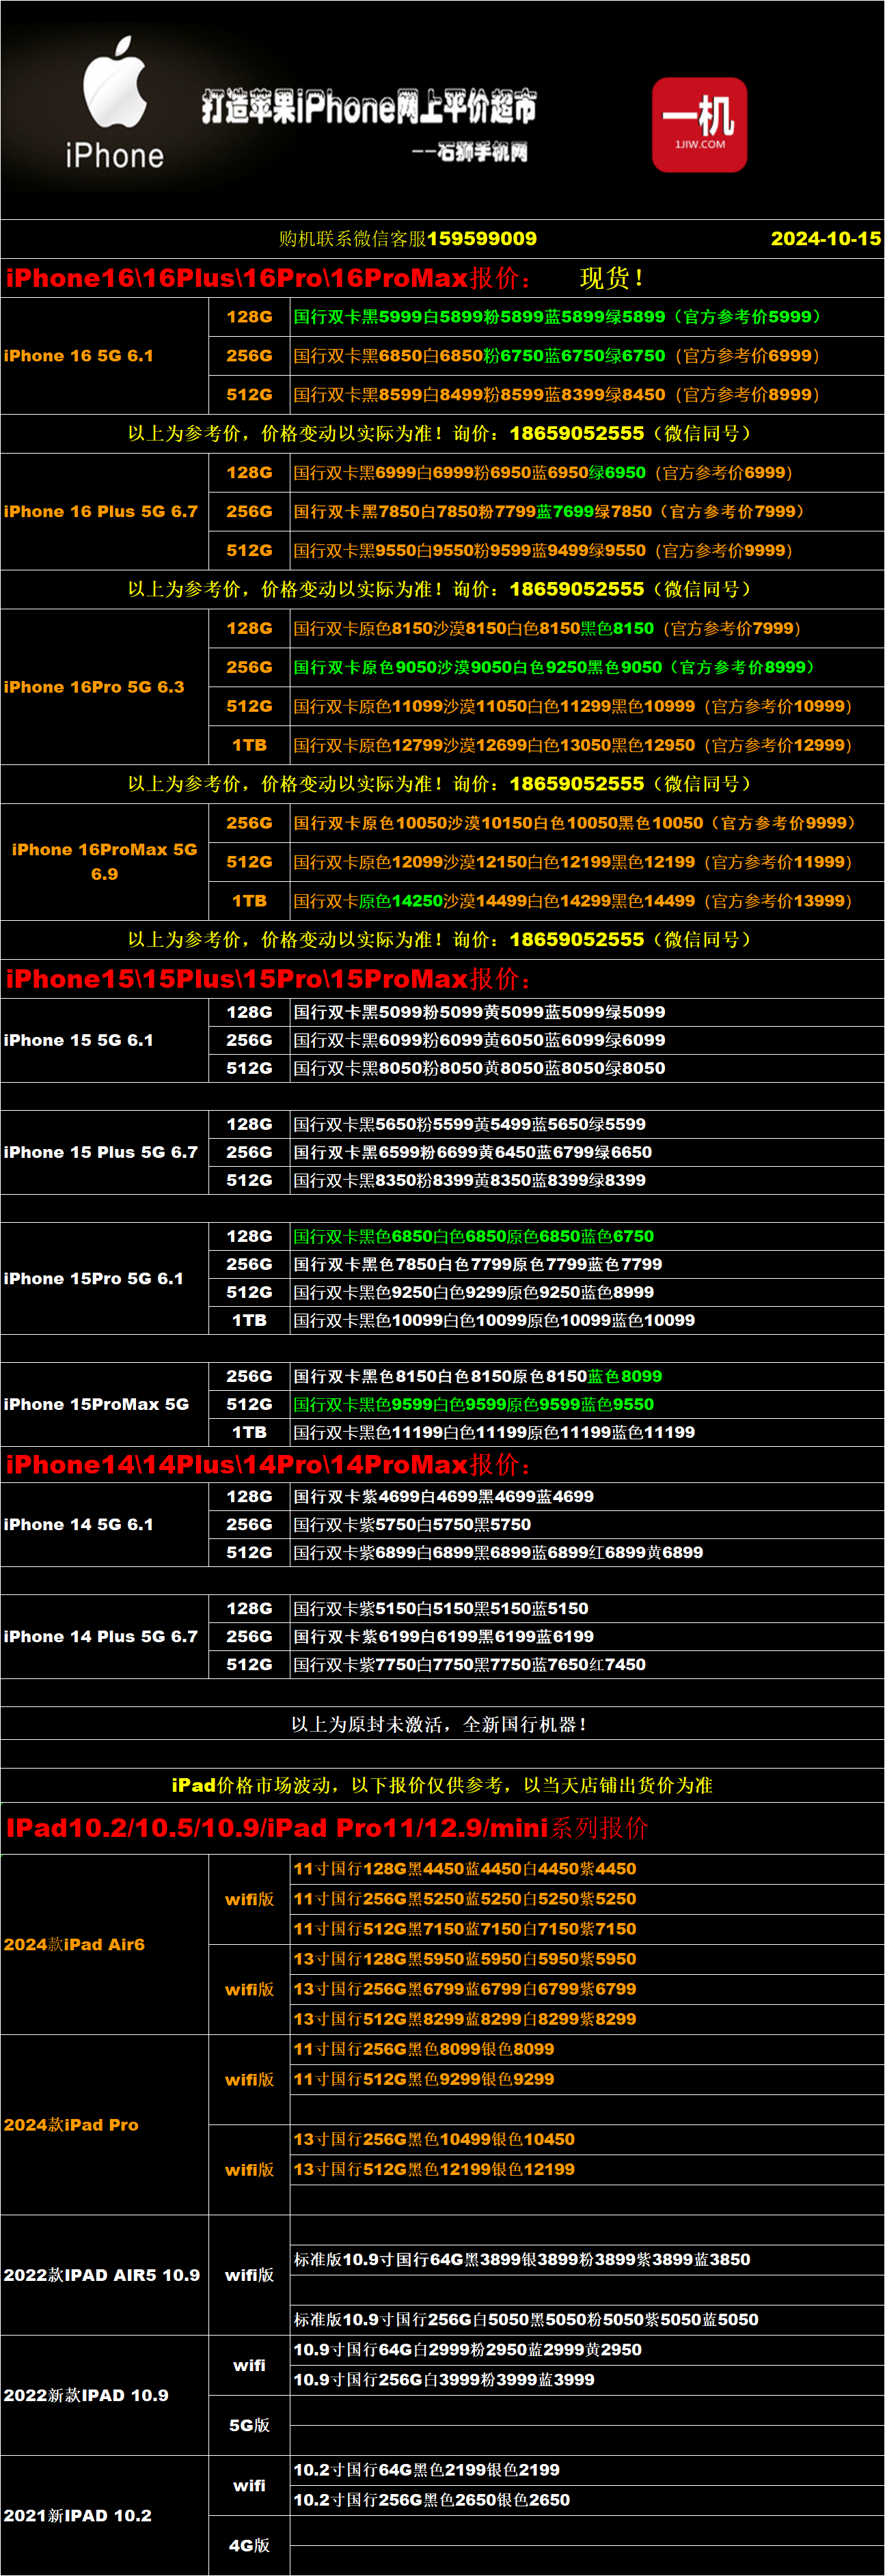The image size is (885, 2576).
Task: Click 16Pro green row 原色9050沙漠9050
Action: pyautogui.click(x=587, y=668)
